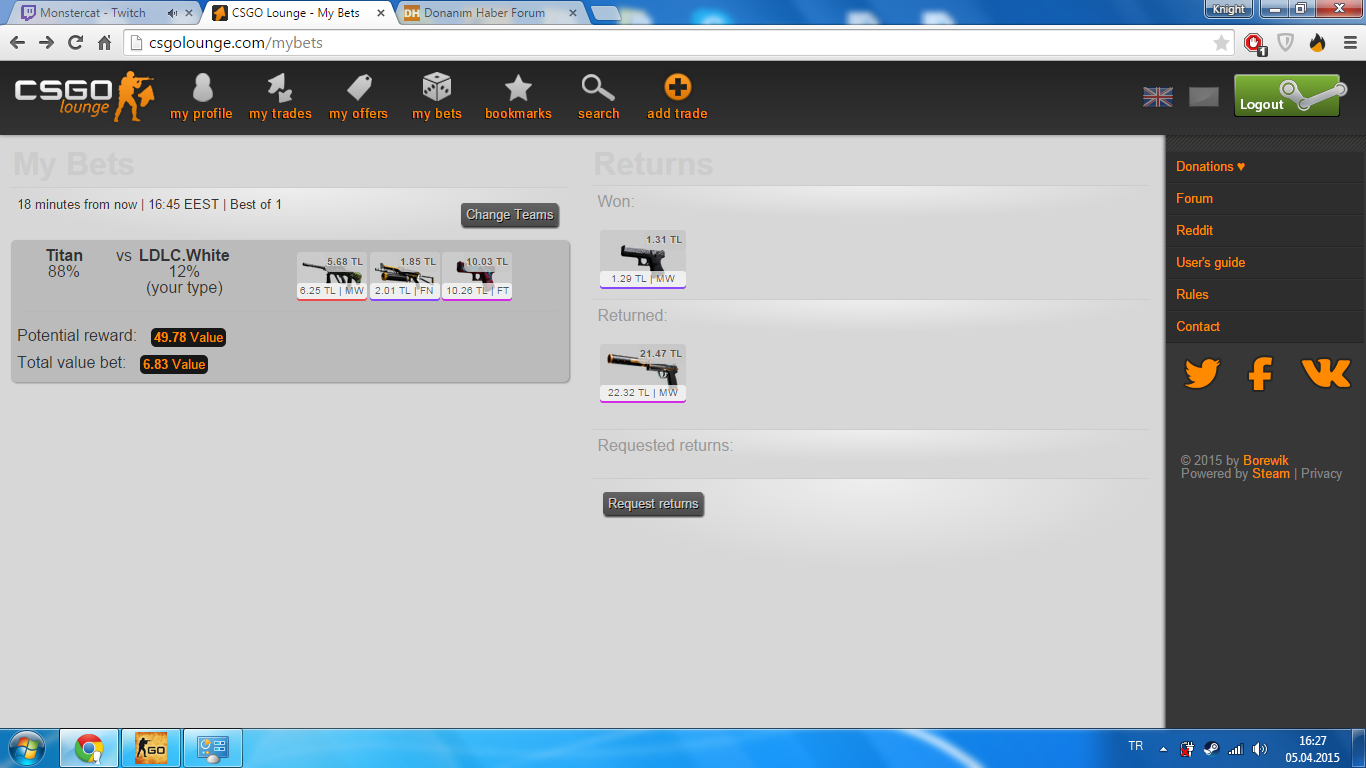Click Request returns button

pos(653,504)
